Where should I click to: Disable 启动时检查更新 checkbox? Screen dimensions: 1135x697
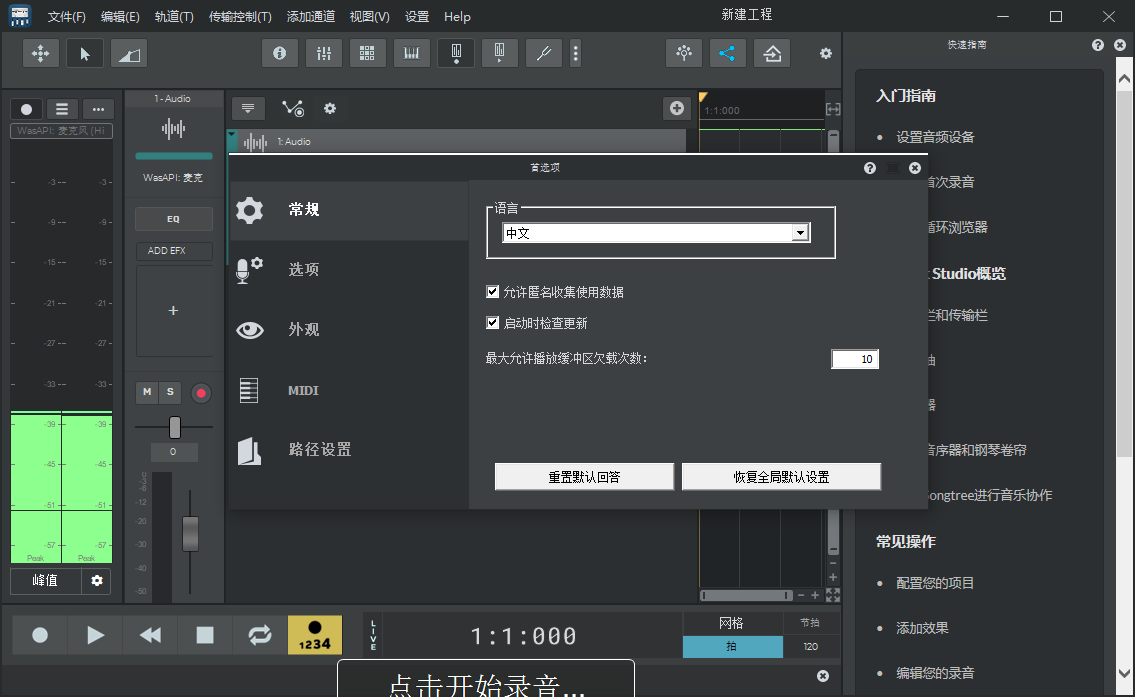pyautogui.click(x=492, y=322)
